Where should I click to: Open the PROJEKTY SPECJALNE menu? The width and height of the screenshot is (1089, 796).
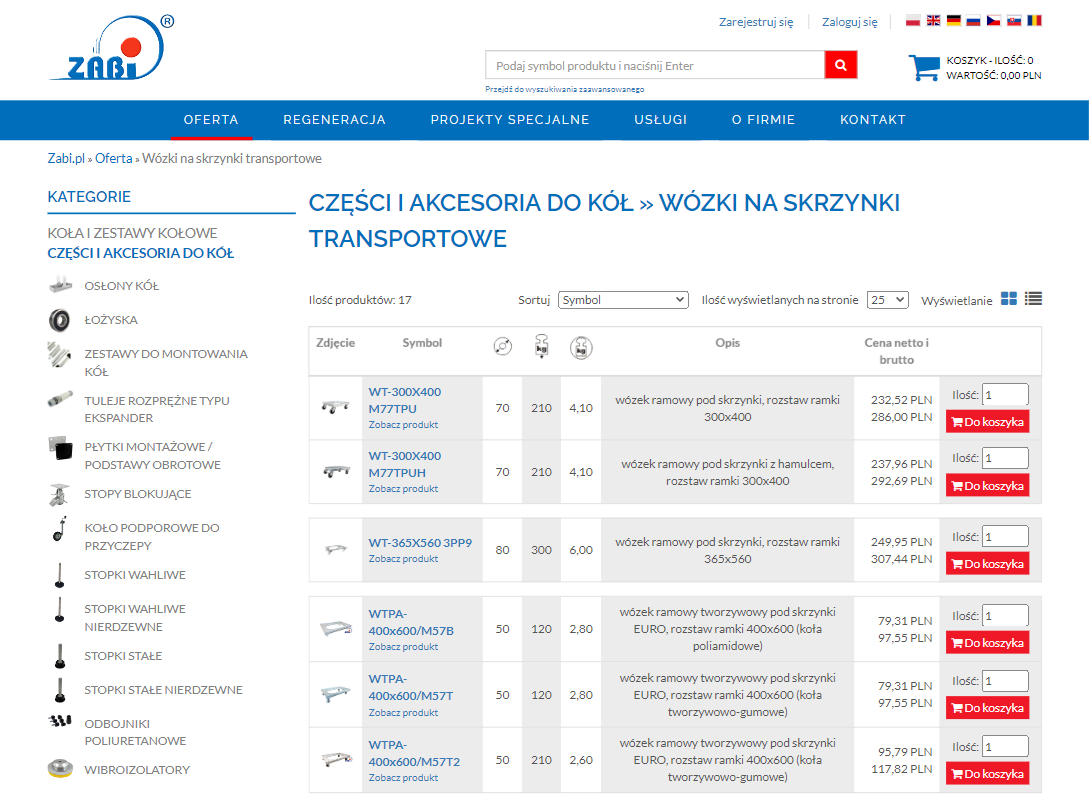(x=510, y=119)
